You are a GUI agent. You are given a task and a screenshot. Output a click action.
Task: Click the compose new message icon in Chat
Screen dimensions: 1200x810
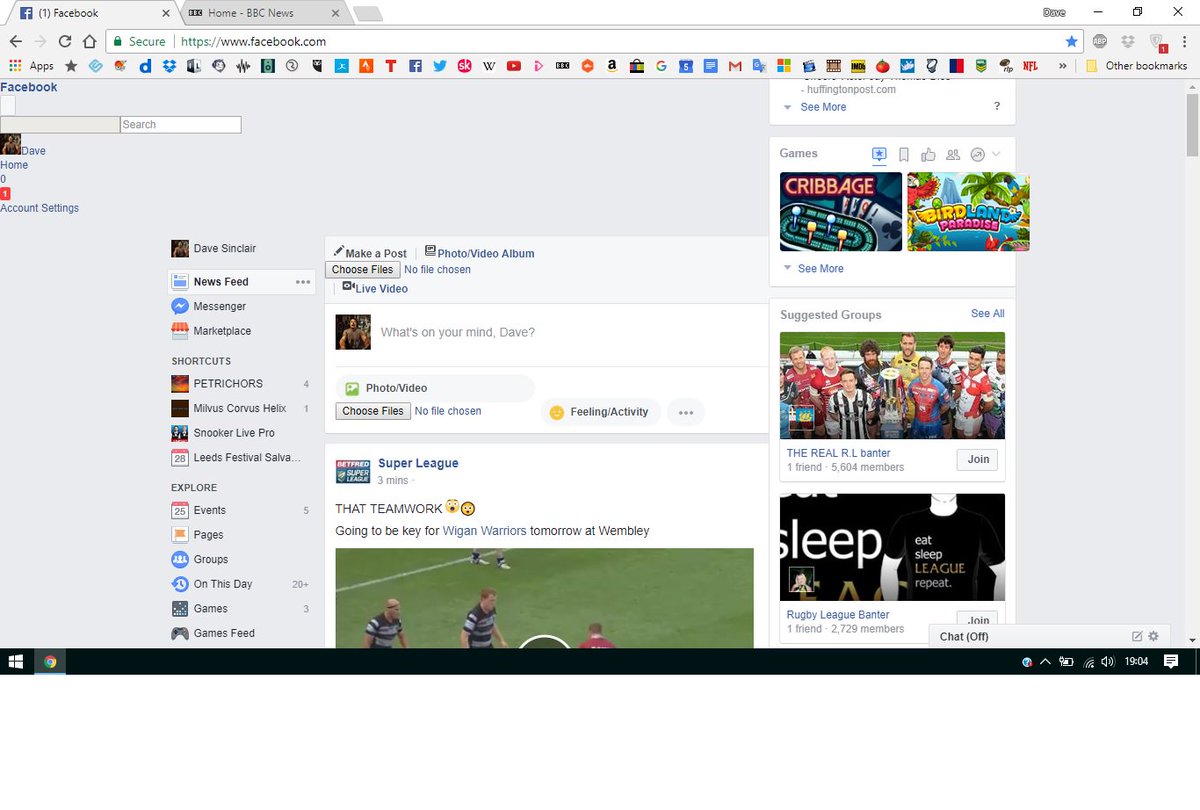tap(1137, 636)
